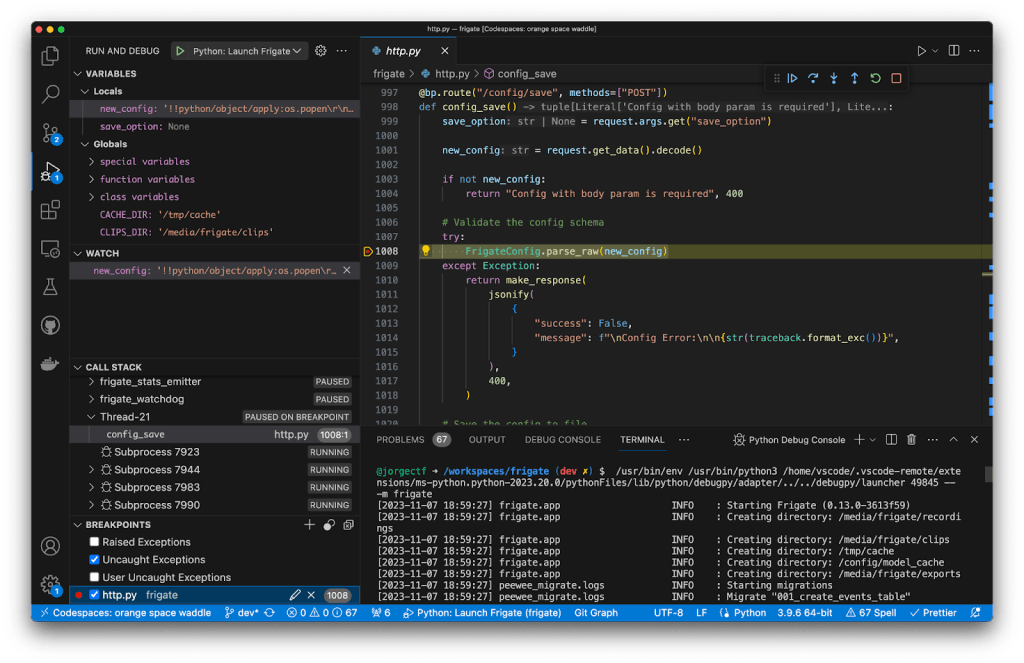Open launch.json with debug gear icon

point(321,50)
